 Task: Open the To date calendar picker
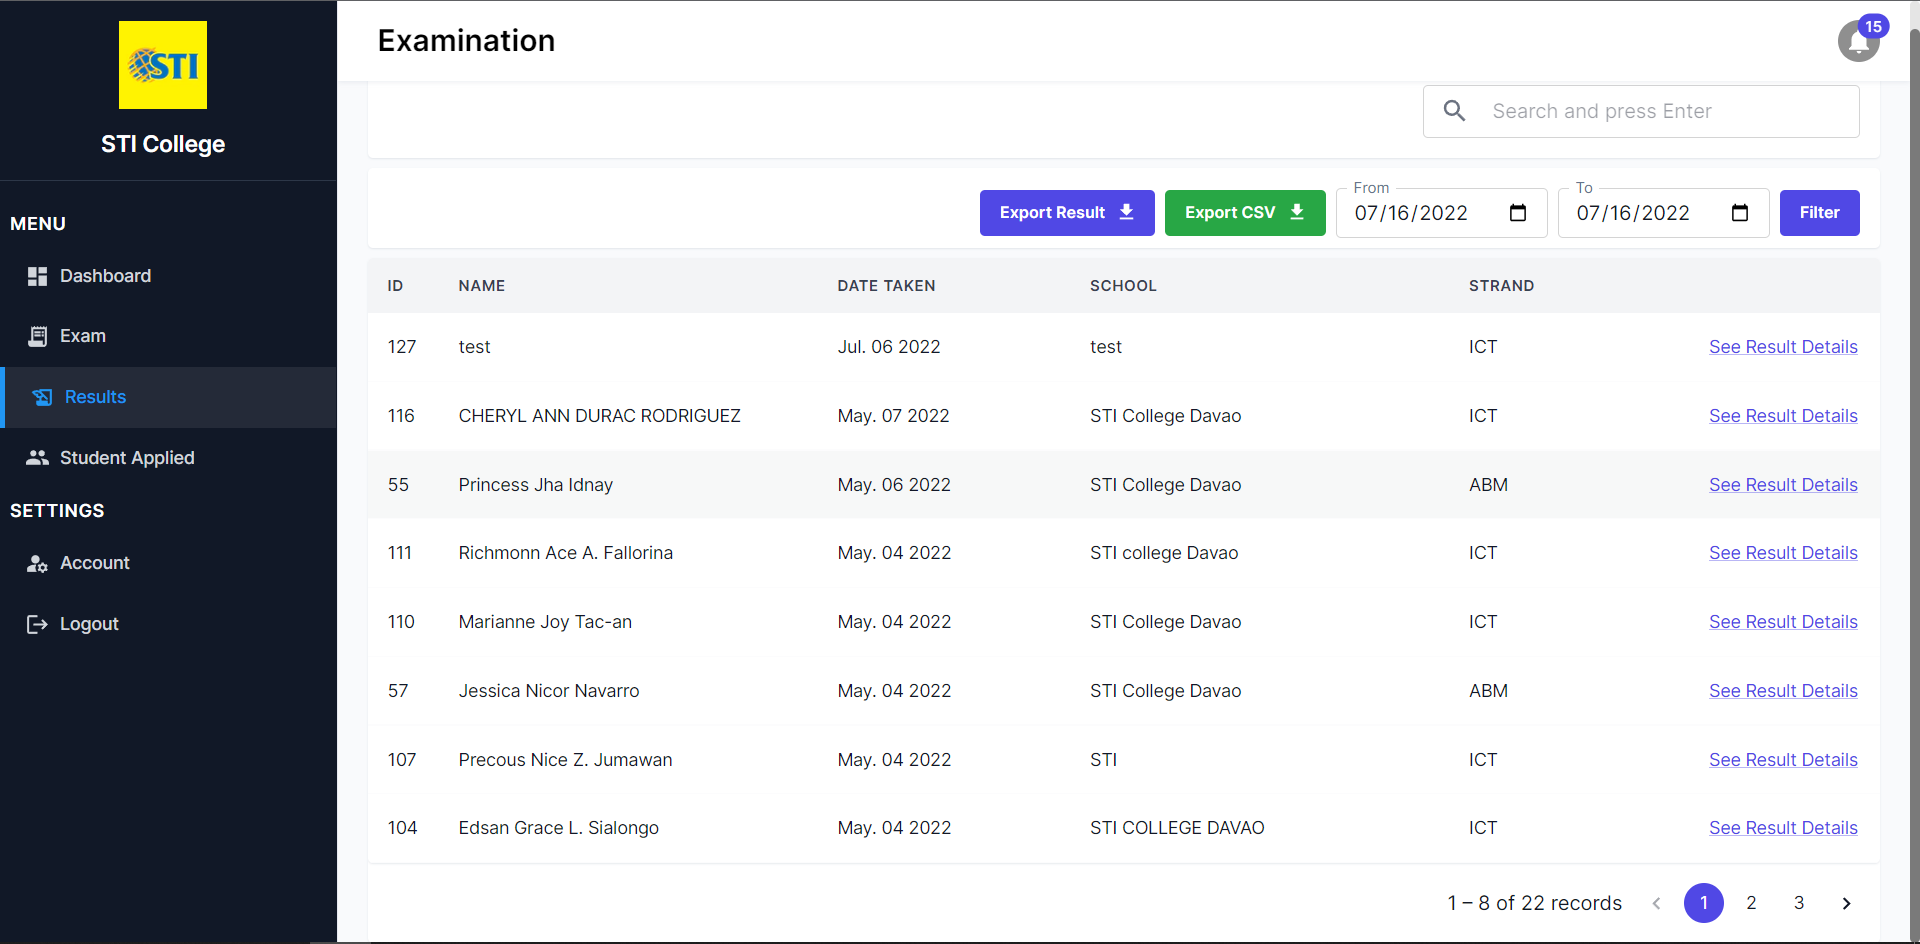[1740, 213]
